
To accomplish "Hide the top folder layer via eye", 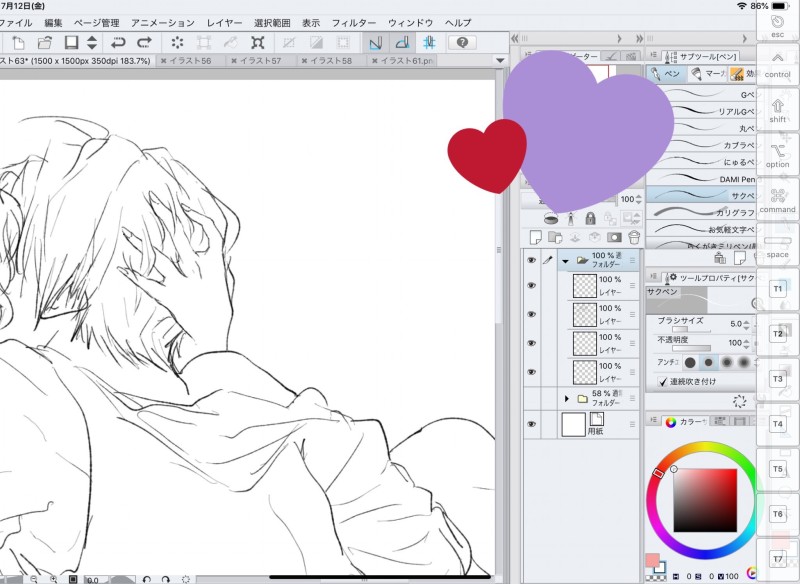I will pyautogui.click(x=531, y=260).
